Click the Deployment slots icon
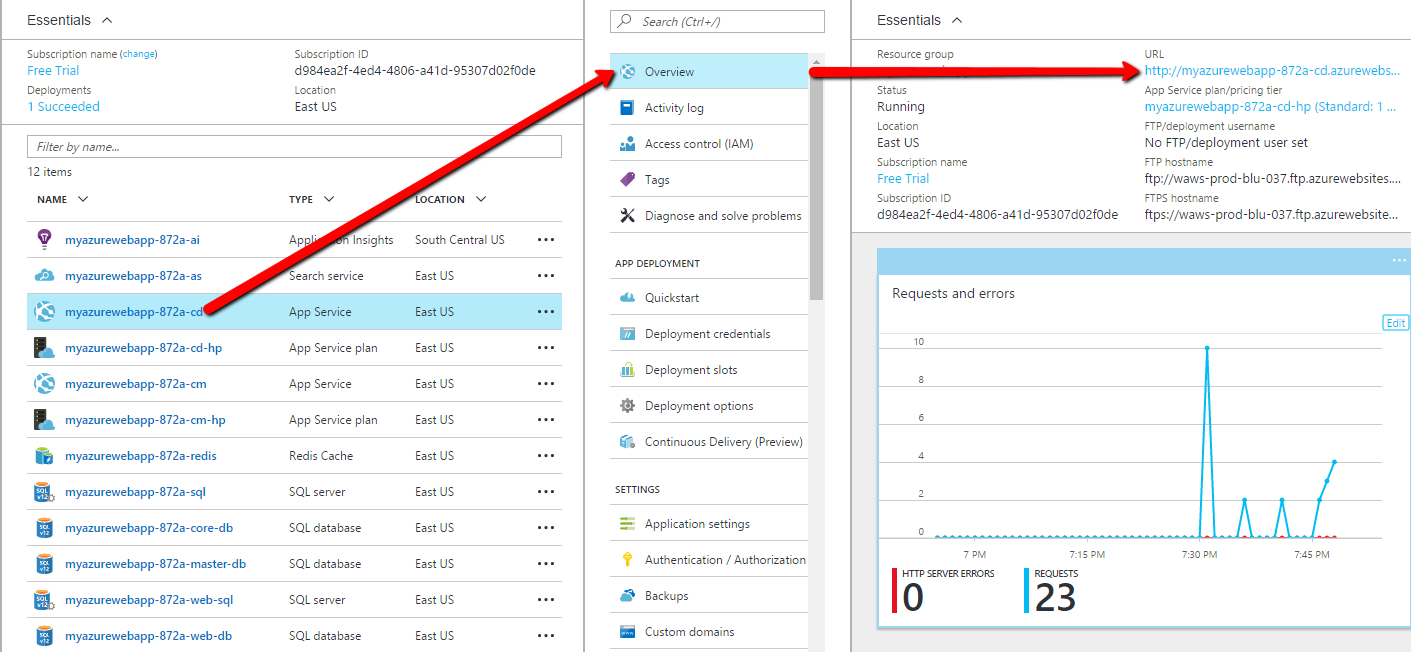The image size is (1411, 652). (x=628, y=370)
